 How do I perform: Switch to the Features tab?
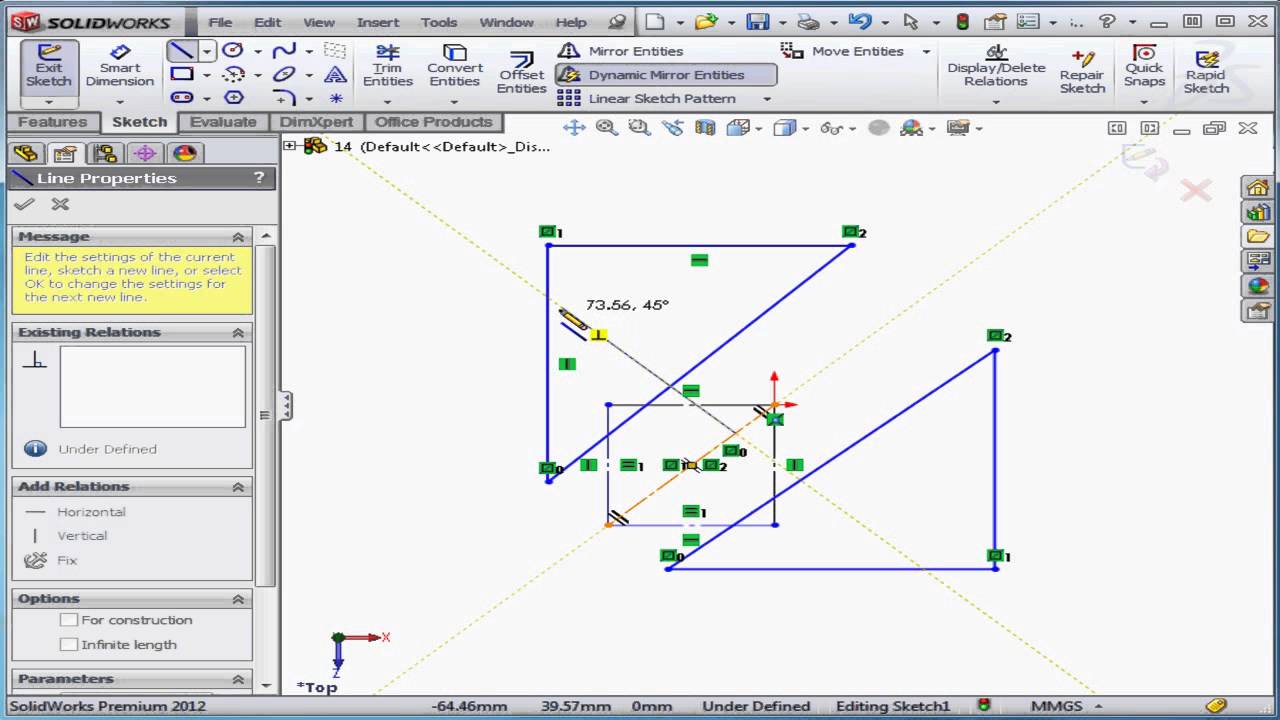tap(52, 122)
